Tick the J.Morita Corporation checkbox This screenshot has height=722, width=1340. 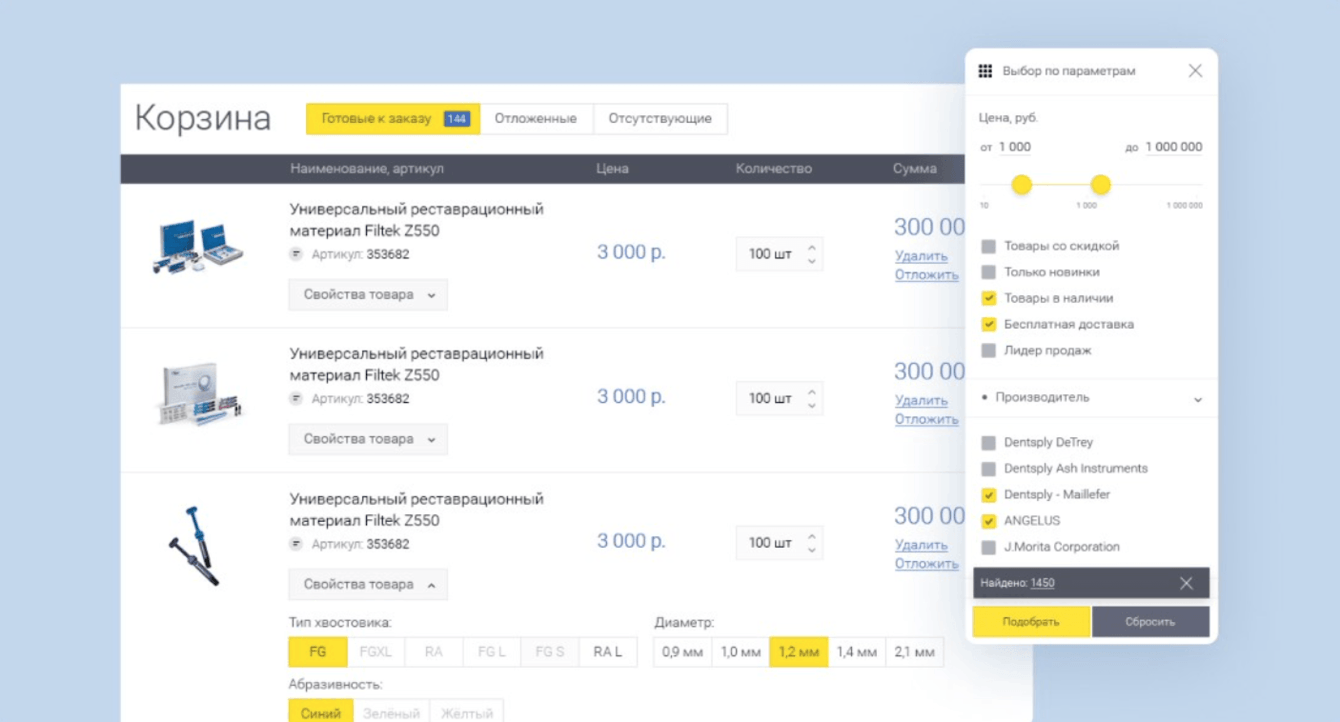(989, 547)
